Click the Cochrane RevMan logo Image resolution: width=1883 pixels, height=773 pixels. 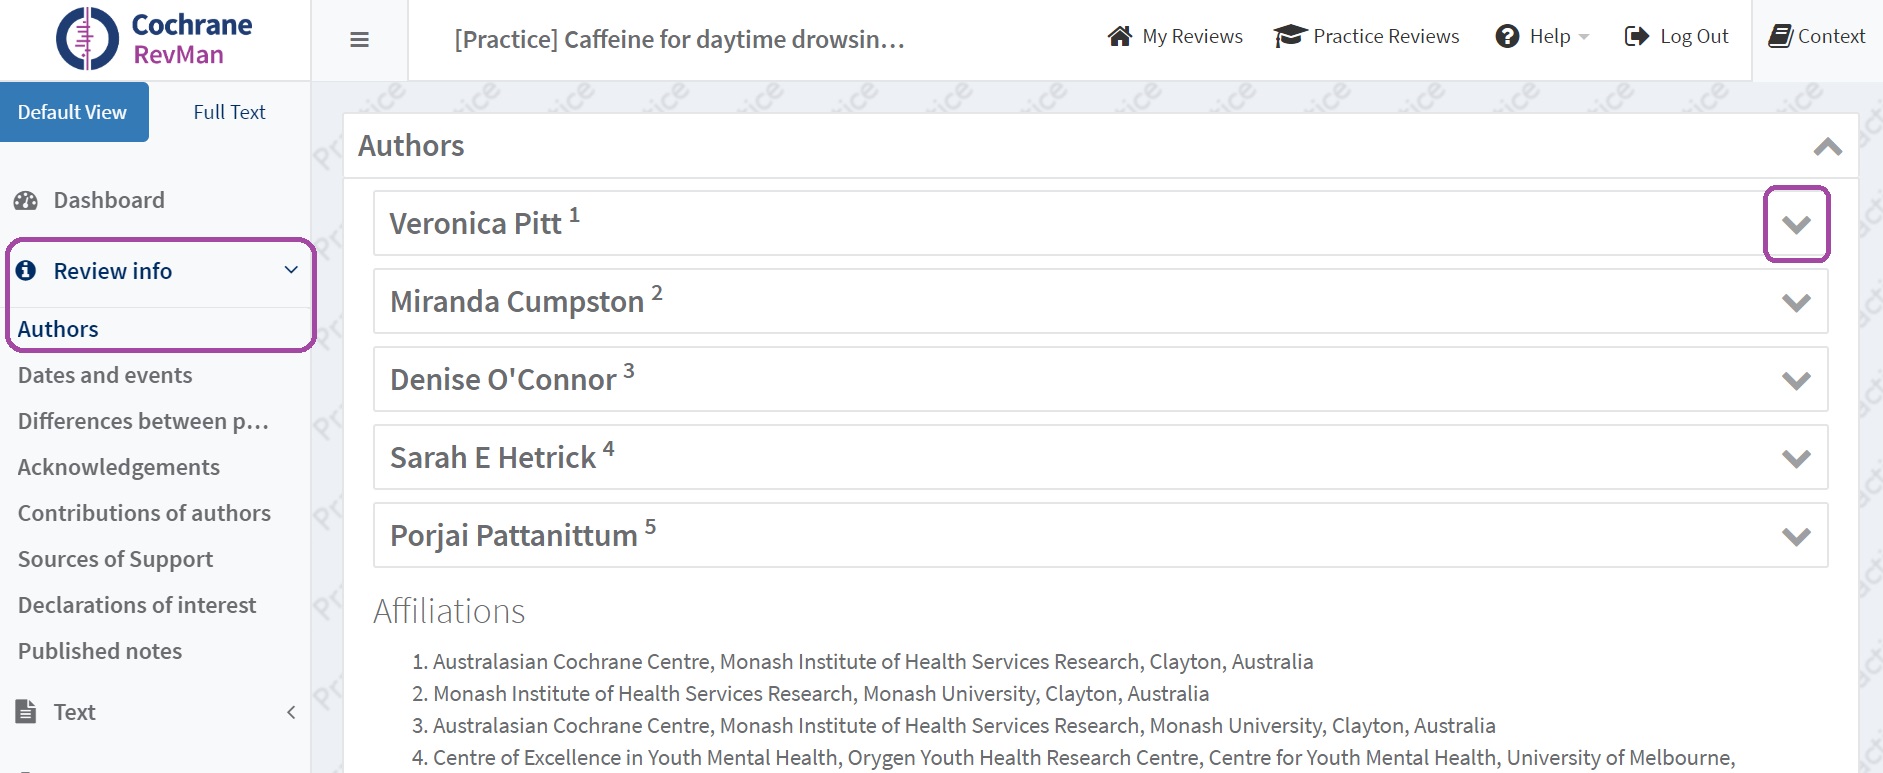154,39
